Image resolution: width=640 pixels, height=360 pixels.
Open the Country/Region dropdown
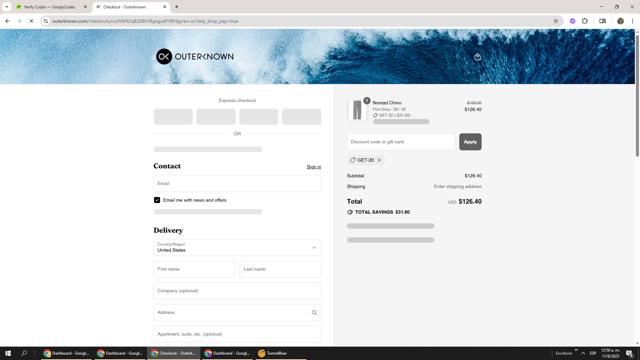(x=237, y=247)
